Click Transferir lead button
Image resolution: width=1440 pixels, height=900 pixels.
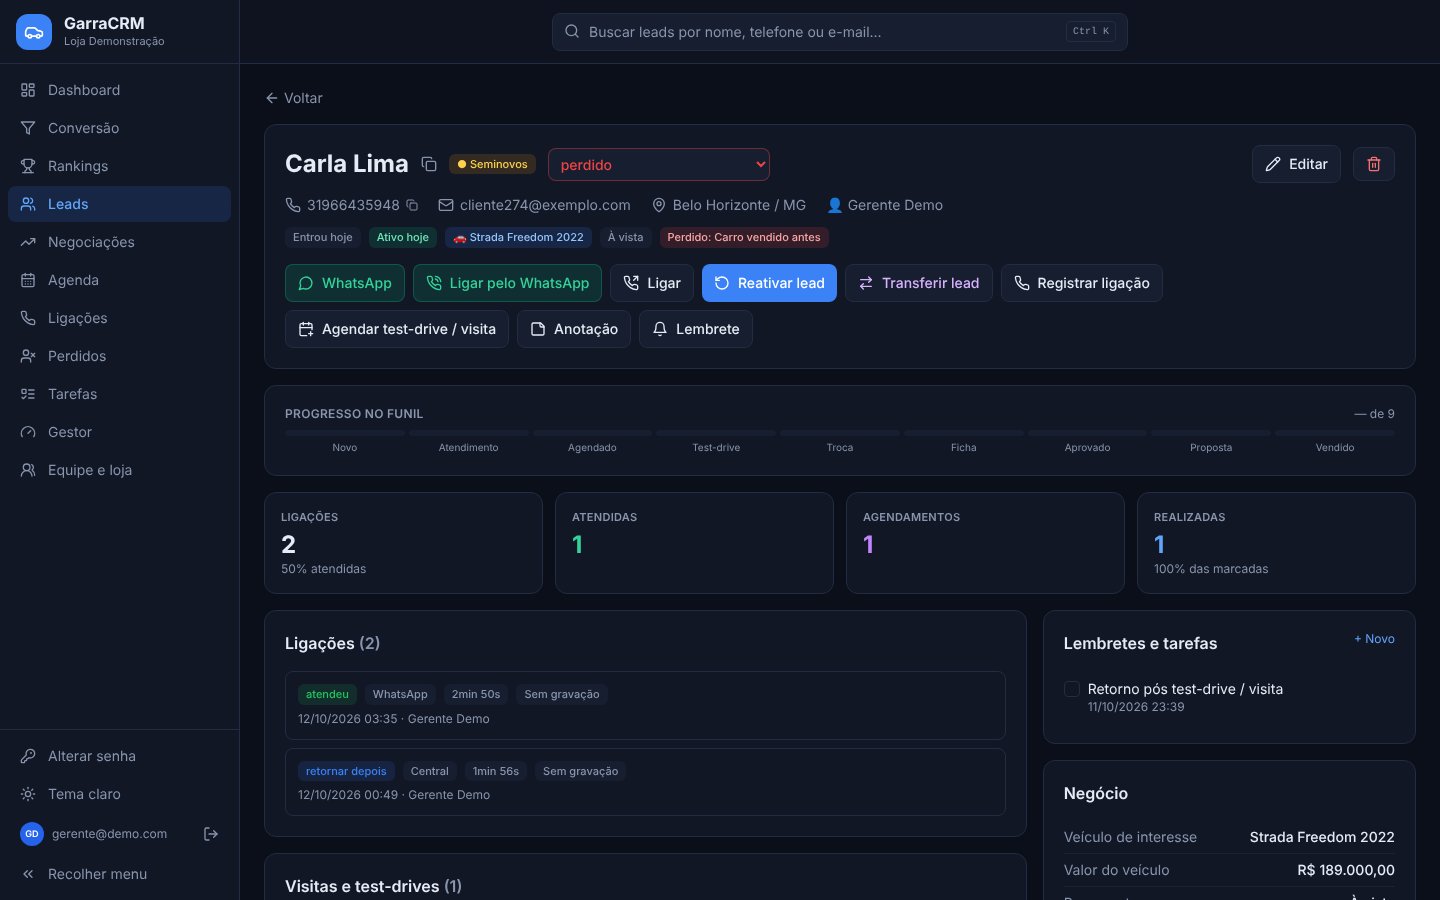(x=919, y=283)
